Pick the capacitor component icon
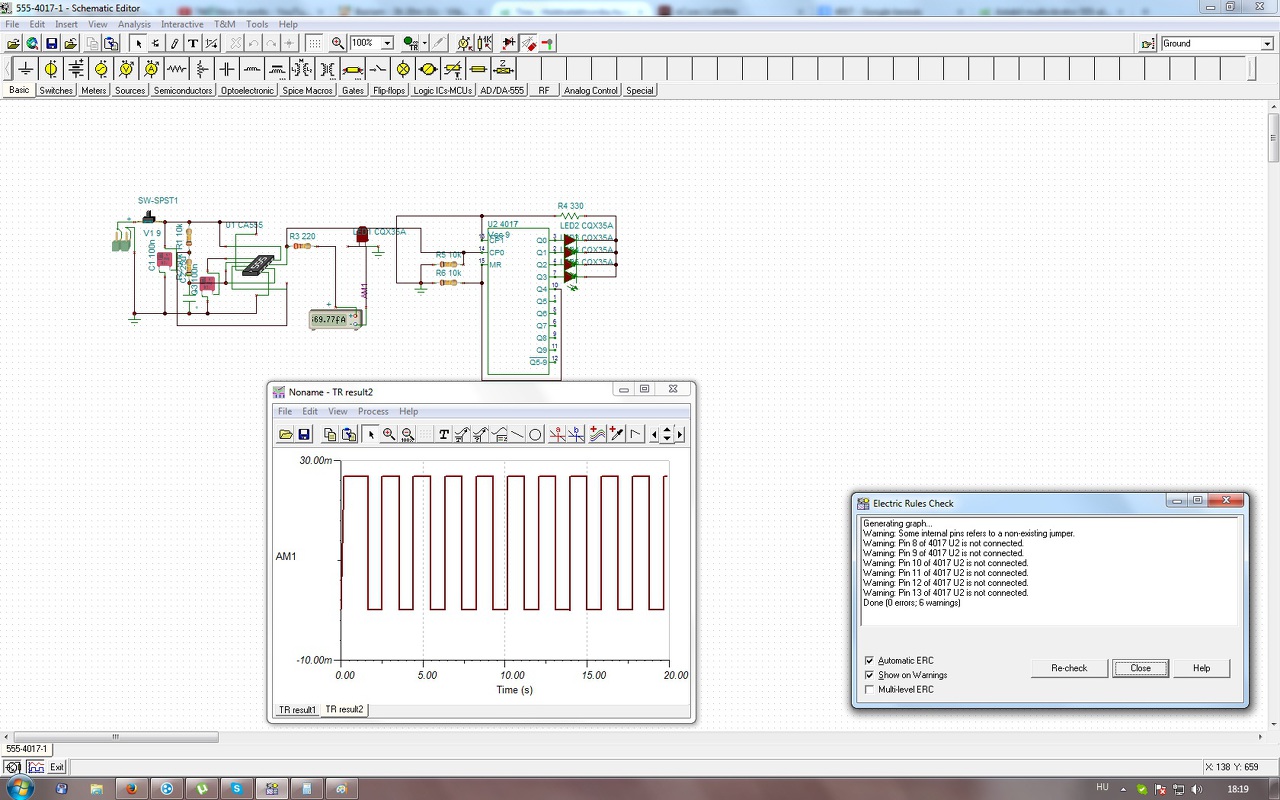Viewport: 1280px width, 800px height. pos(227,69)
